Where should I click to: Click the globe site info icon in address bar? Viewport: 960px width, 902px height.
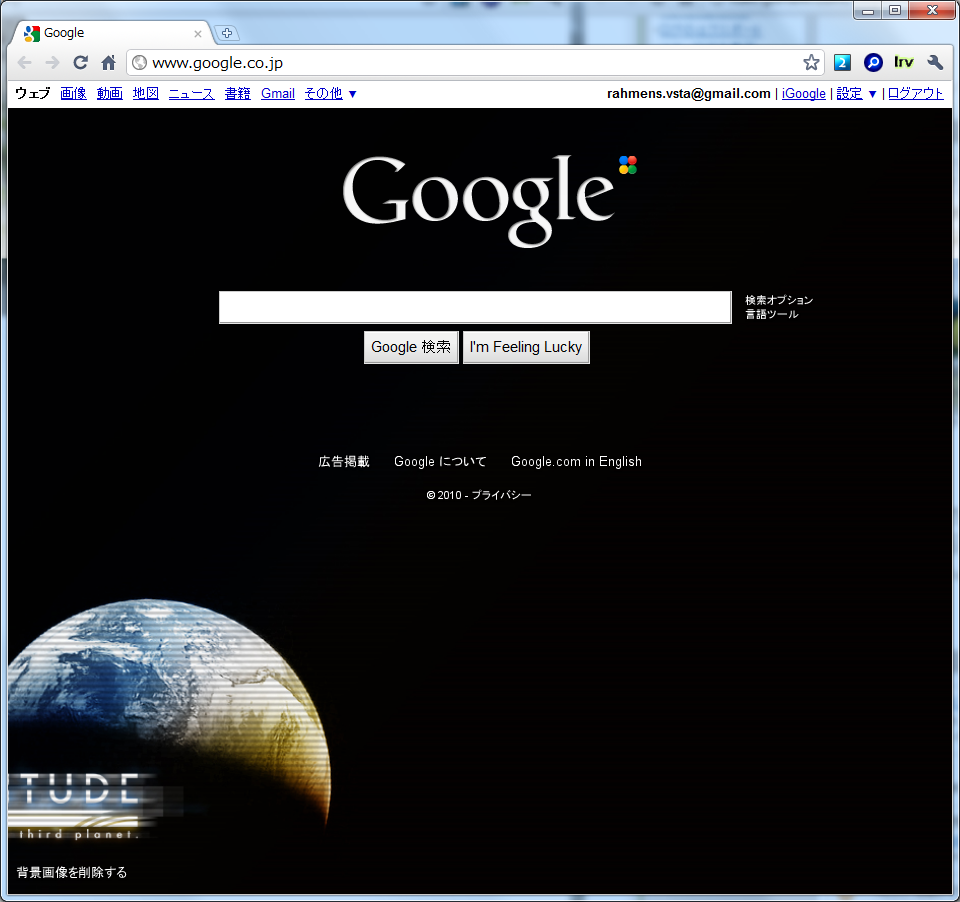tap(140, 62)
